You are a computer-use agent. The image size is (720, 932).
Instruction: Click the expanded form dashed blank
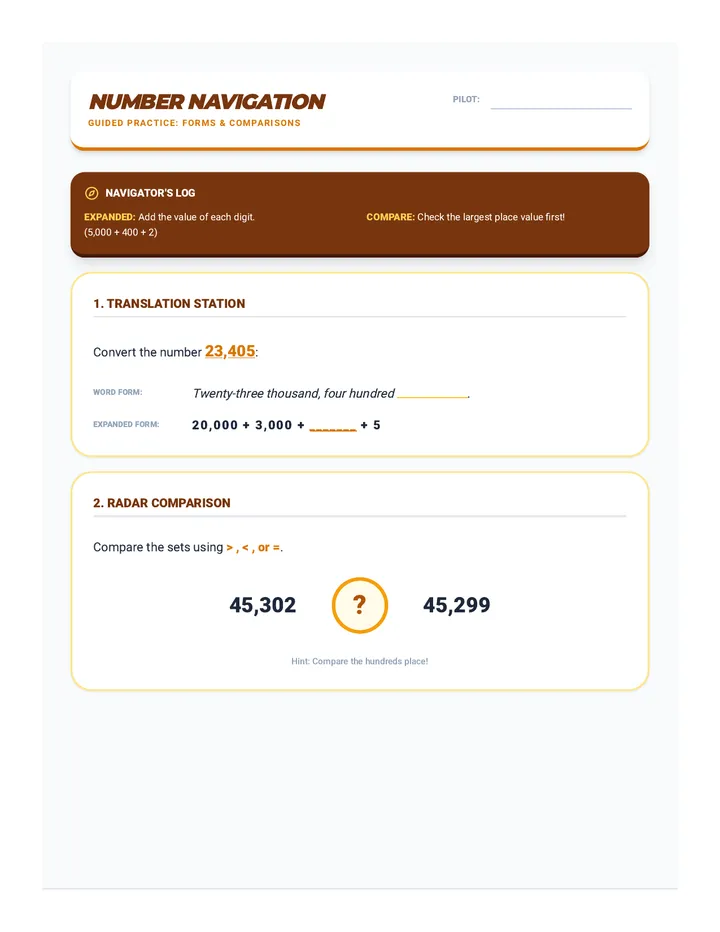333,426
